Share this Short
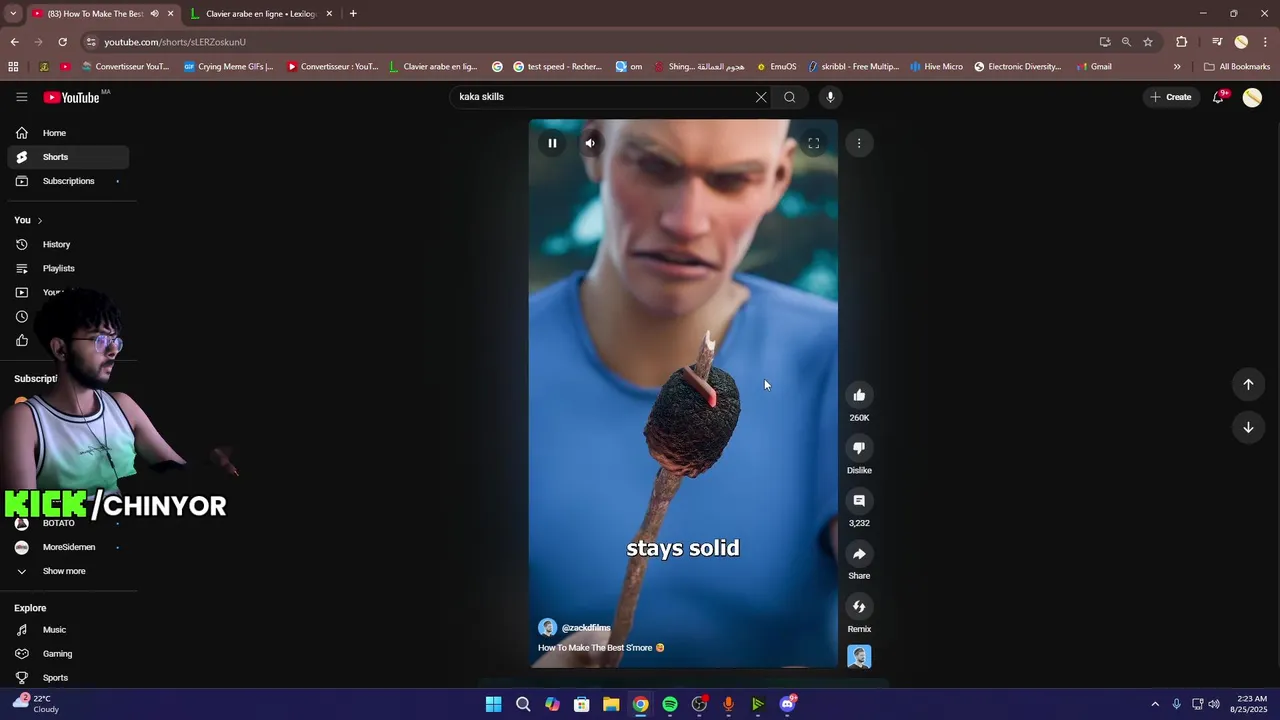1280x720 pixels. [859, 554]
